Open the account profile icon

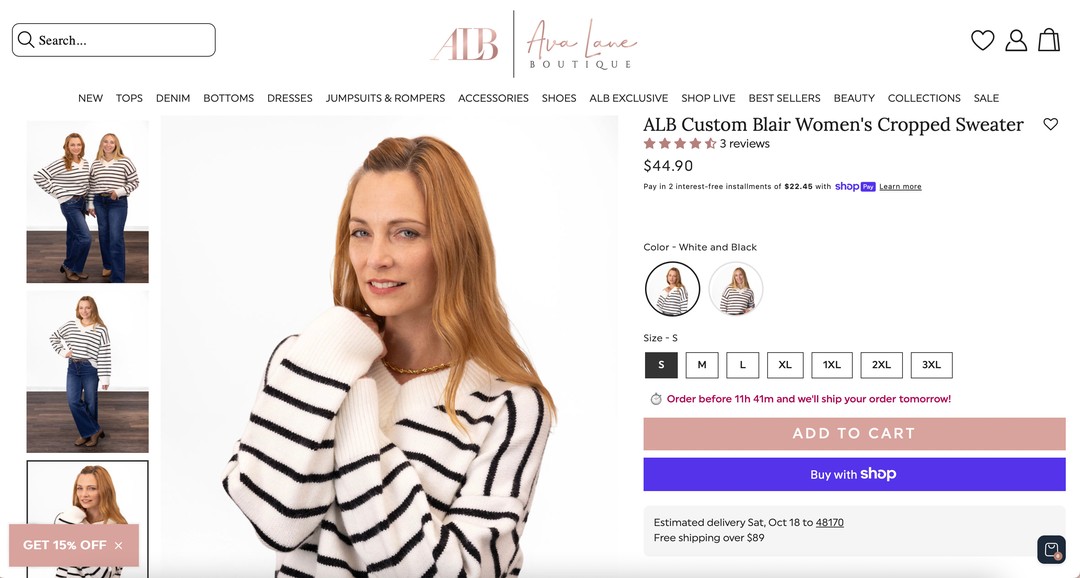[x=1016, y=40]
